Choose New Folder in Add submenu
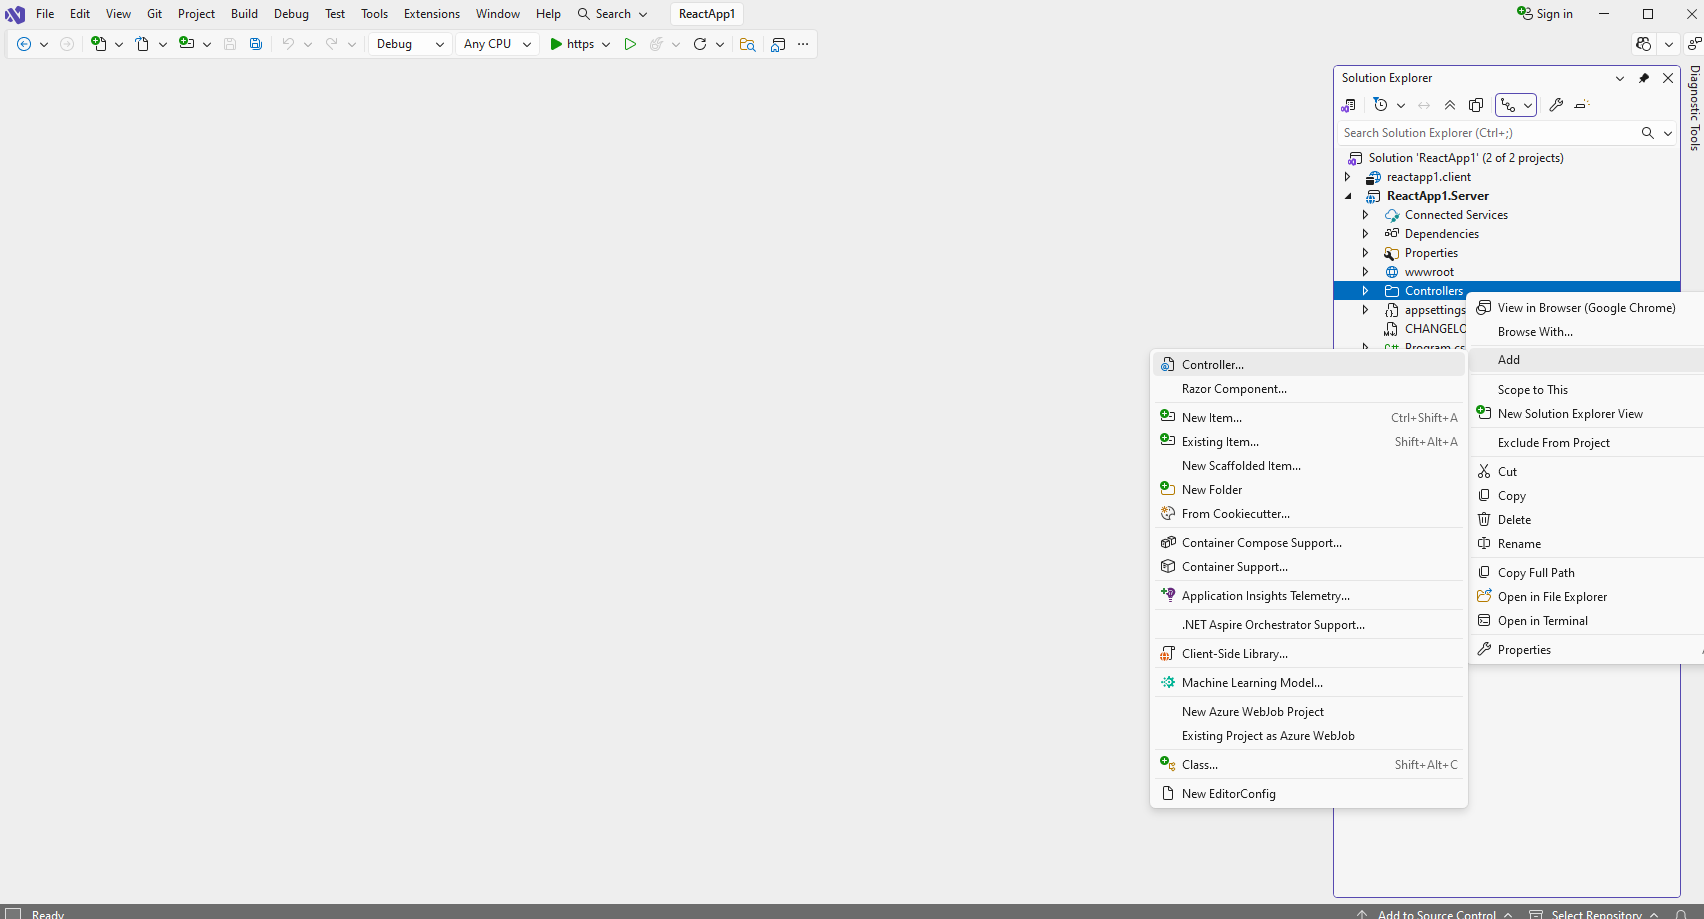 click(x=1211, y=490)
